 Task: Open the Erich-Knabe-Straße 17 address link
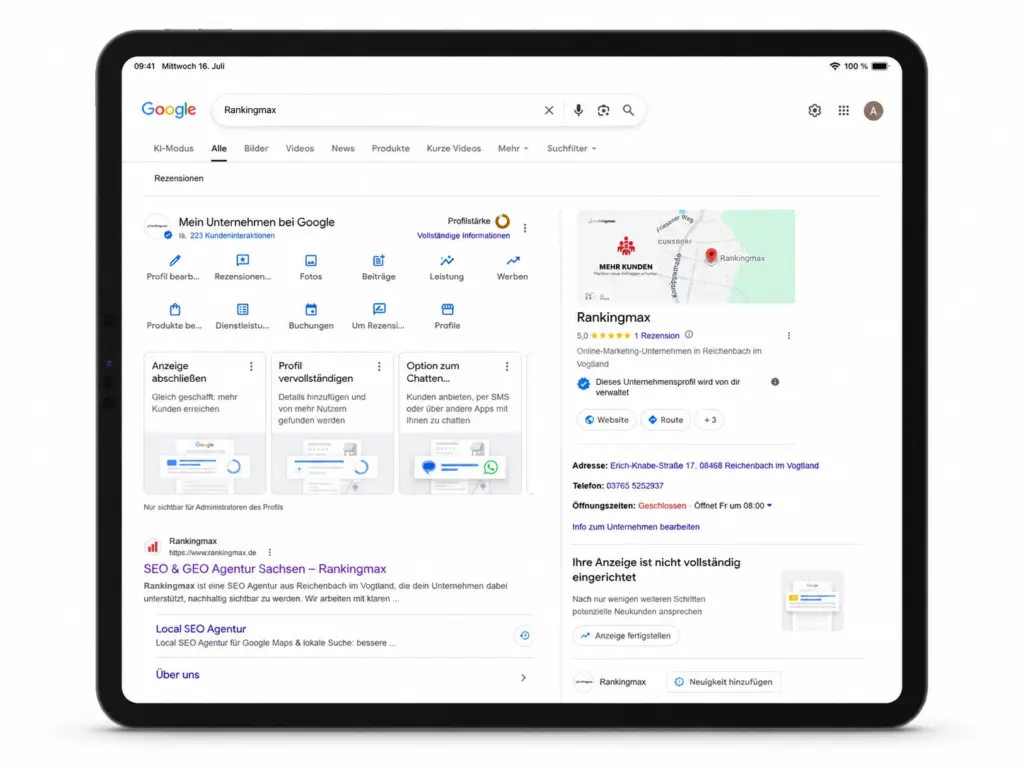[x=714, y=466]
